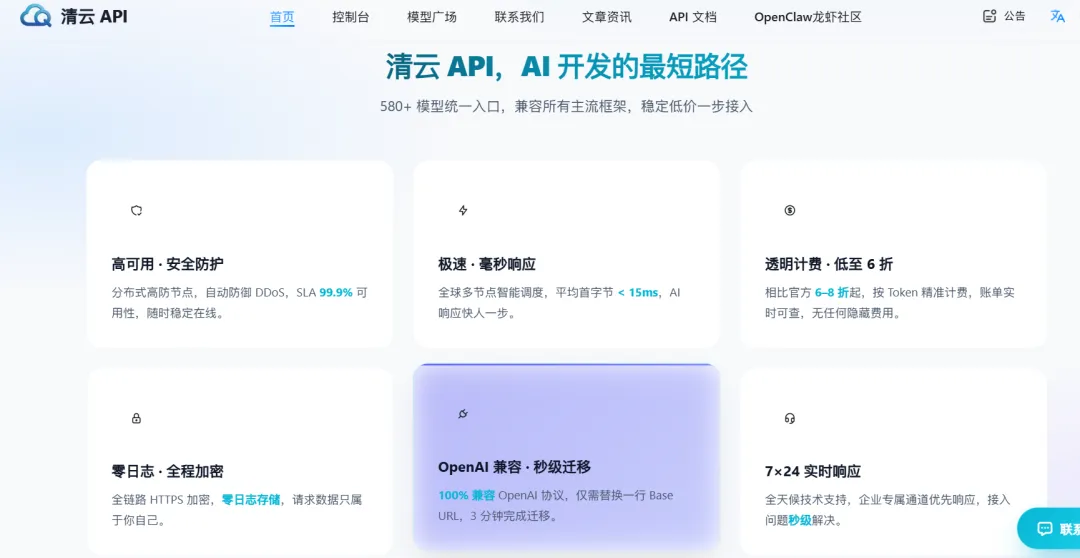This screenshot has height=558, width=1080.
Task: Open the 公告 announcement icon
Action: (x=990, y=17)
